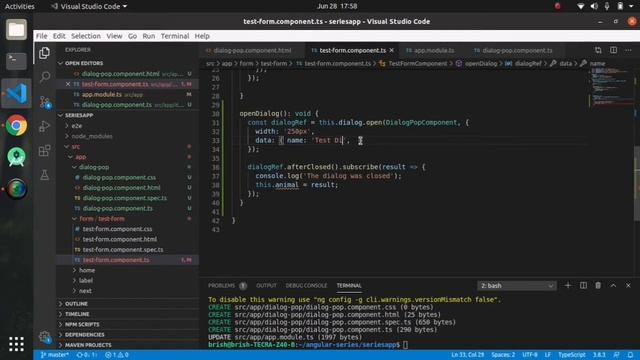
Task: Kill terminal with trash icon
Action: coord(598,285)
